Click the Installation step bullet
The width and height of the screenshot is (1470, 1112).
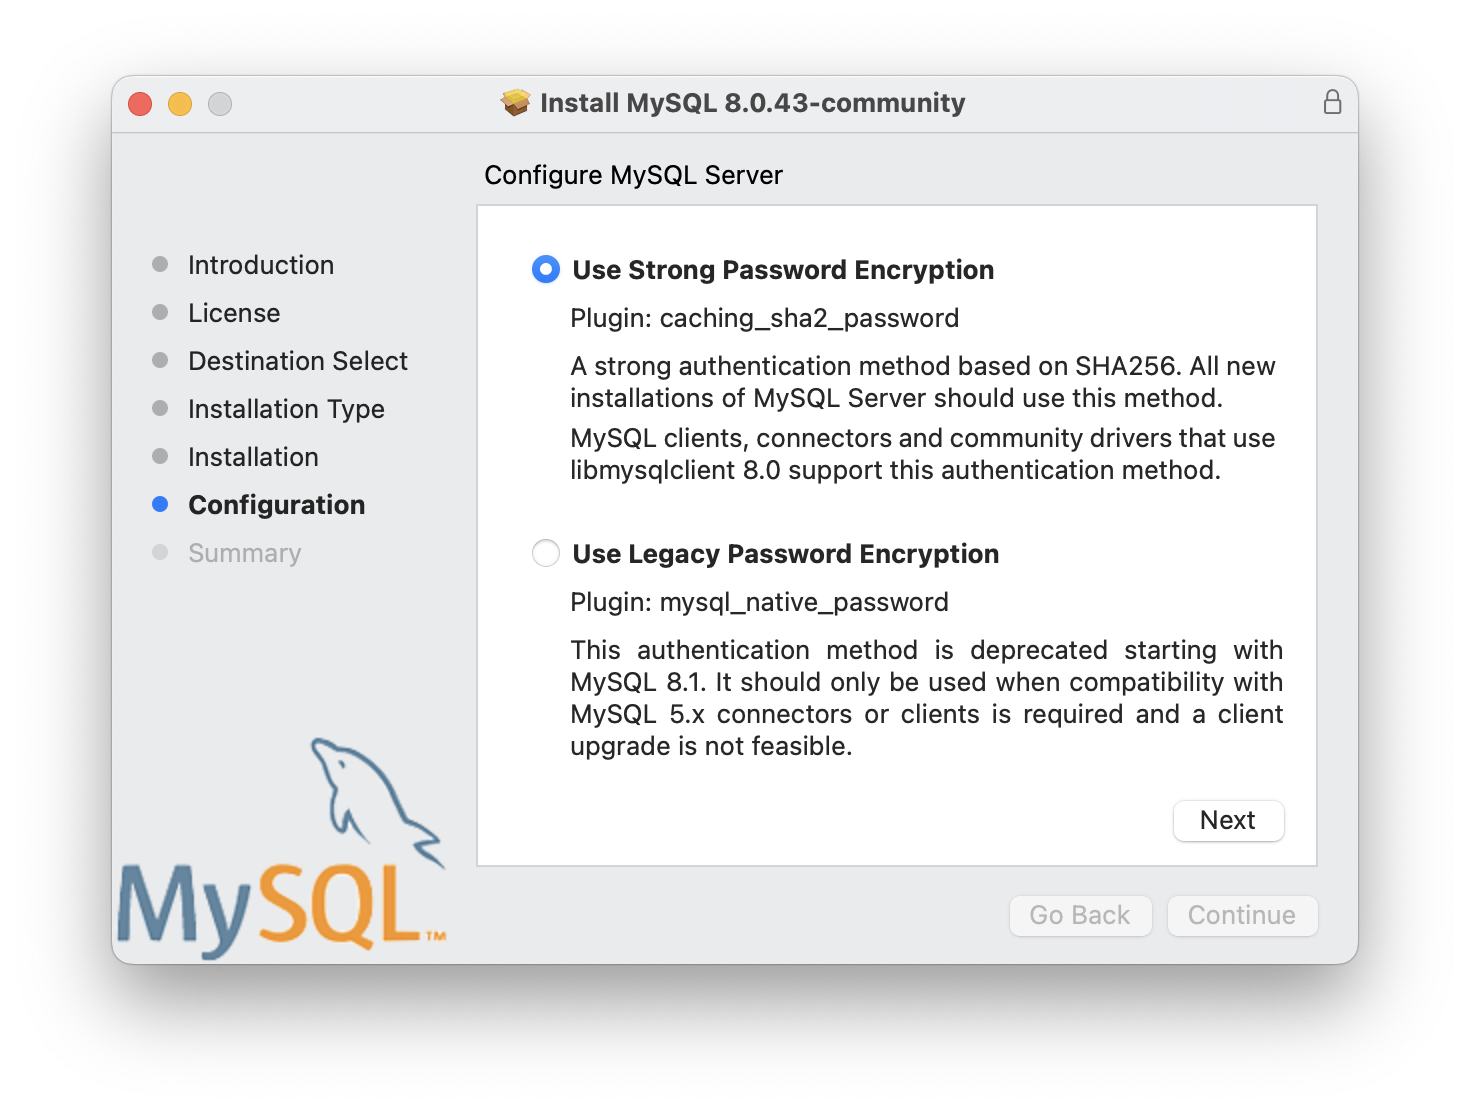pos(160,456)
